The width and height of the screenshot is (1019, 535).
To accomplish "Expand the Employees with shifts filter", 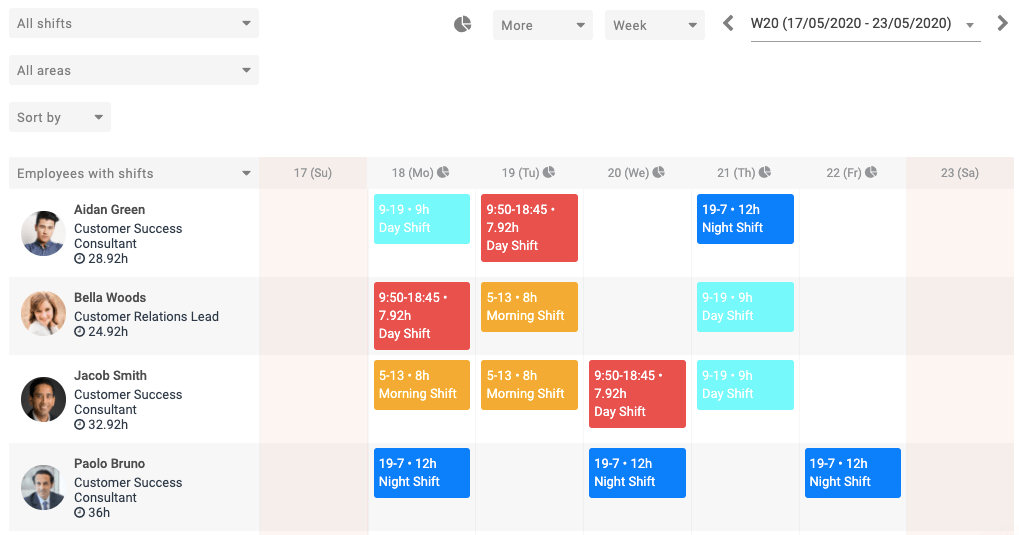I will click(133, 173).
